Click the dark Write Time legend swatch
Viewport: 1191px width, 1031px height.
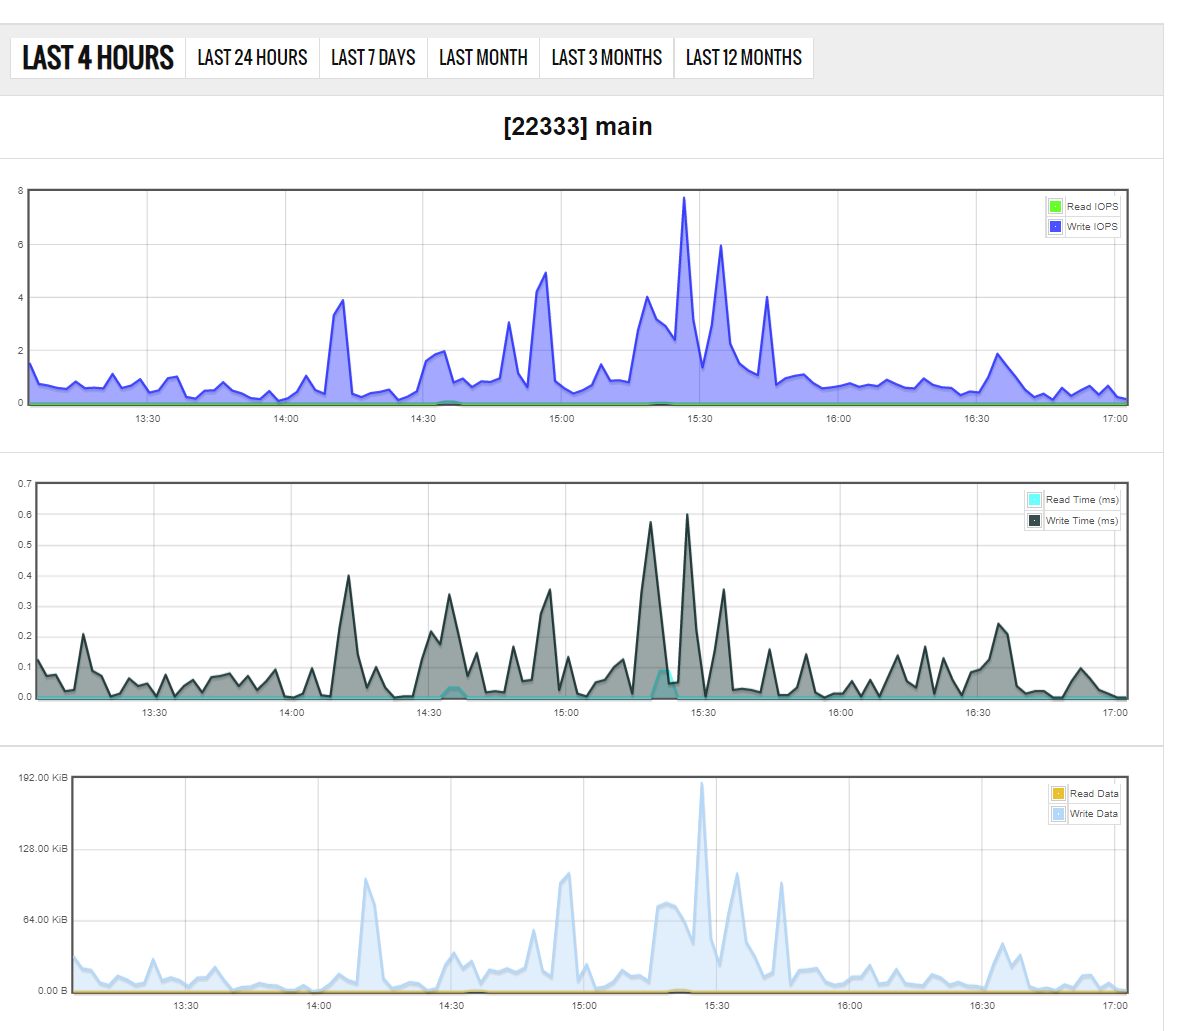point(1035,520)
